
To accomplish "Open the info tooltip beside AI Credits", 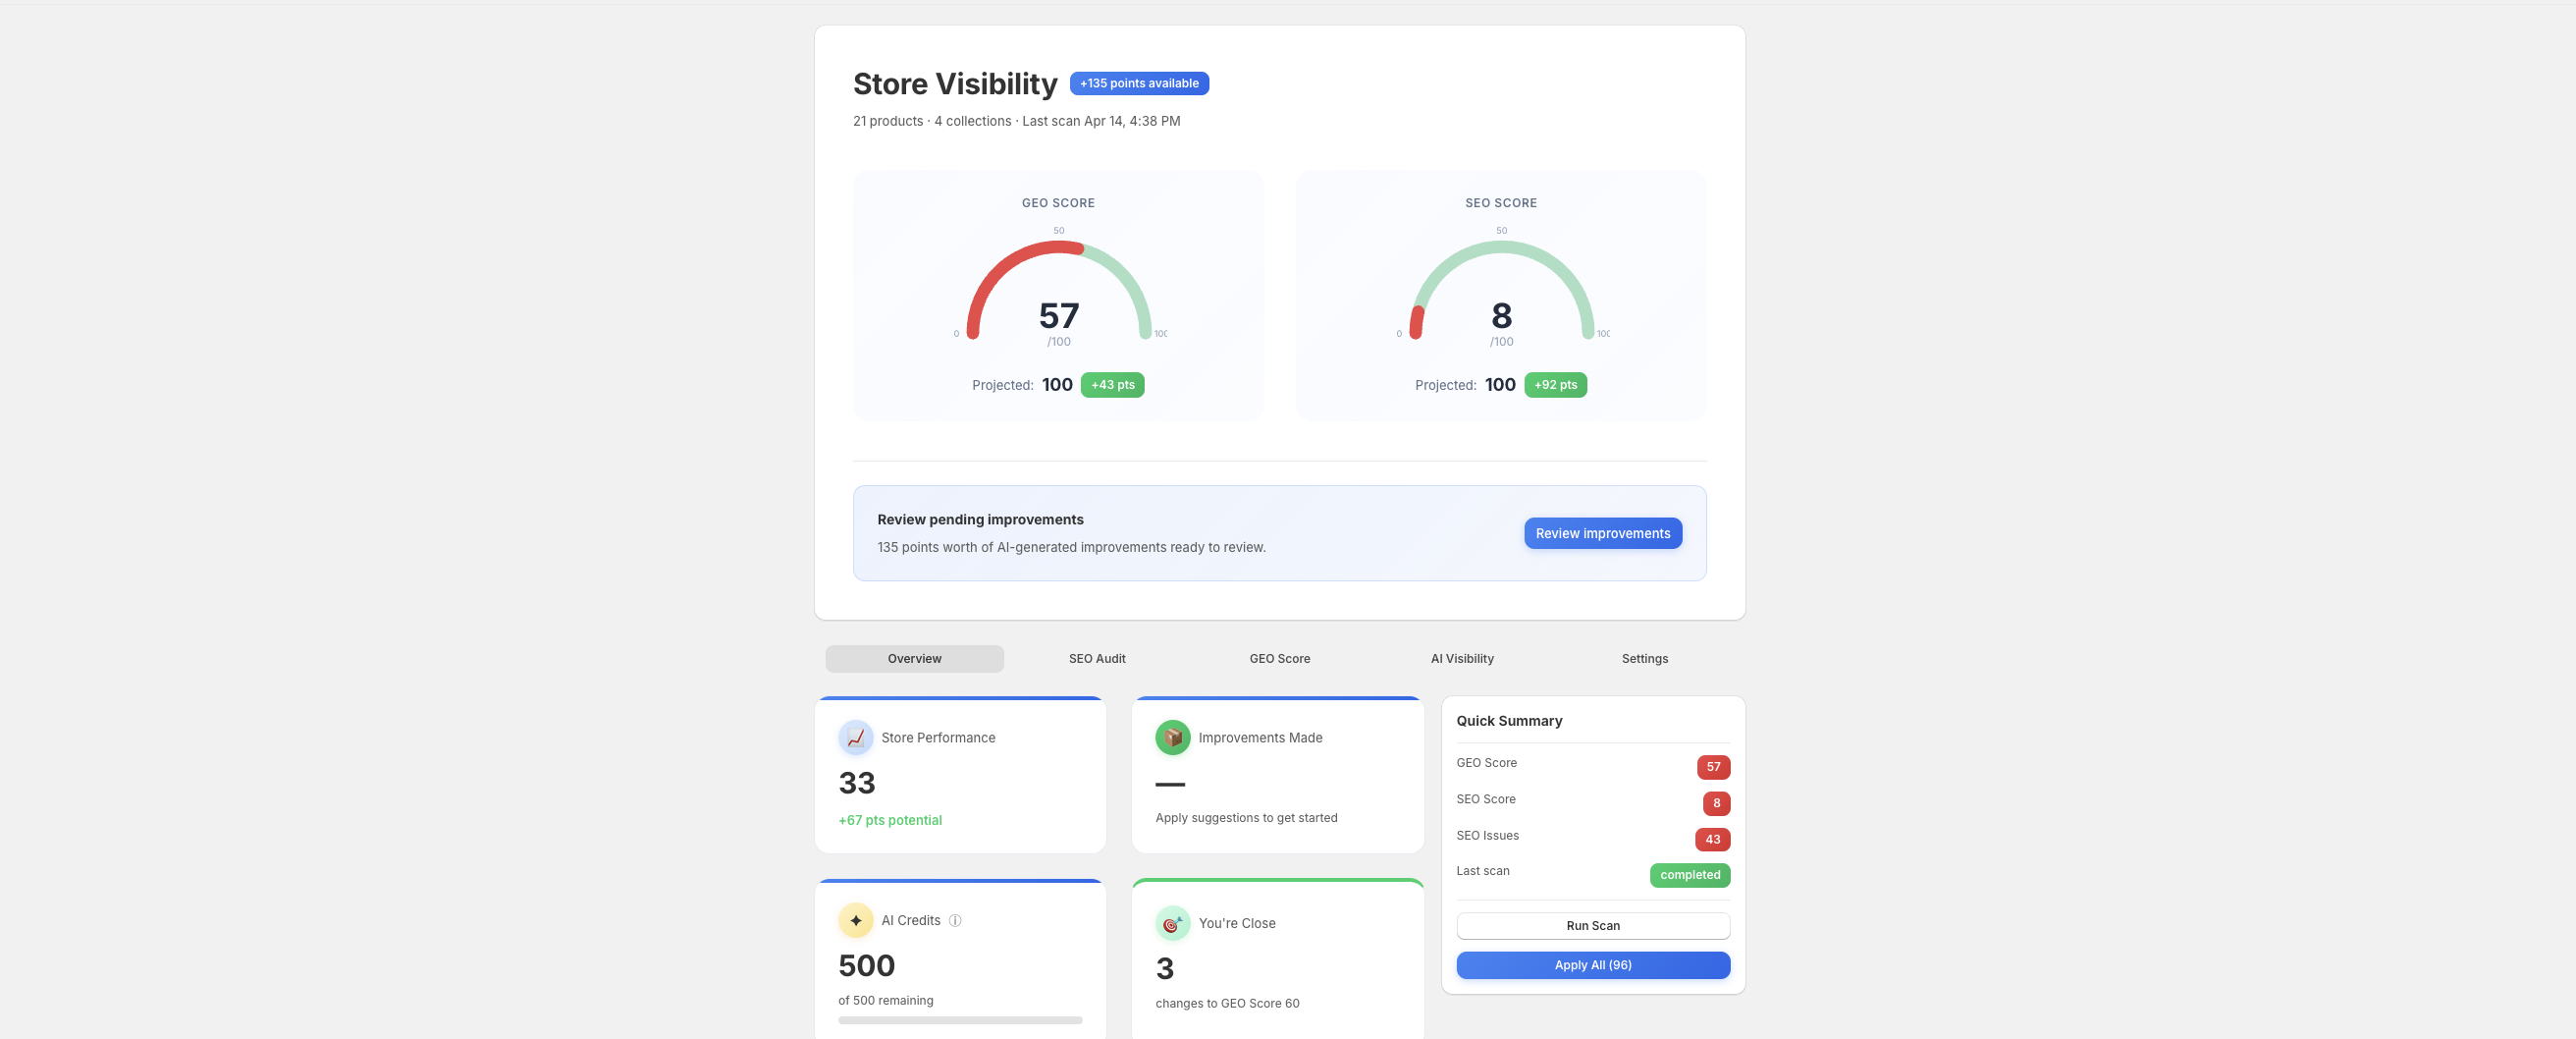I will coord(956,920).
